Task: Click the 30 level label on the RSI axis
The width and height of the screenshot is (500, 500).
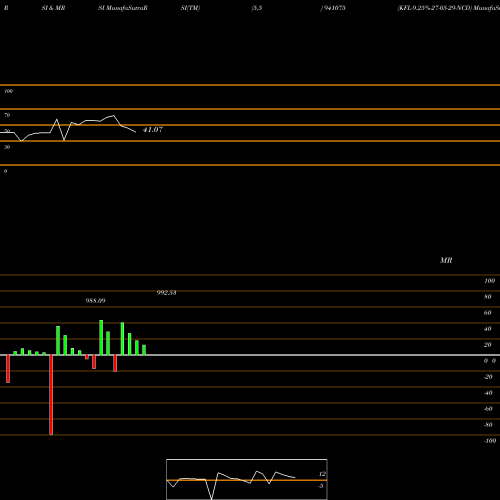Action: pos(7,147)
